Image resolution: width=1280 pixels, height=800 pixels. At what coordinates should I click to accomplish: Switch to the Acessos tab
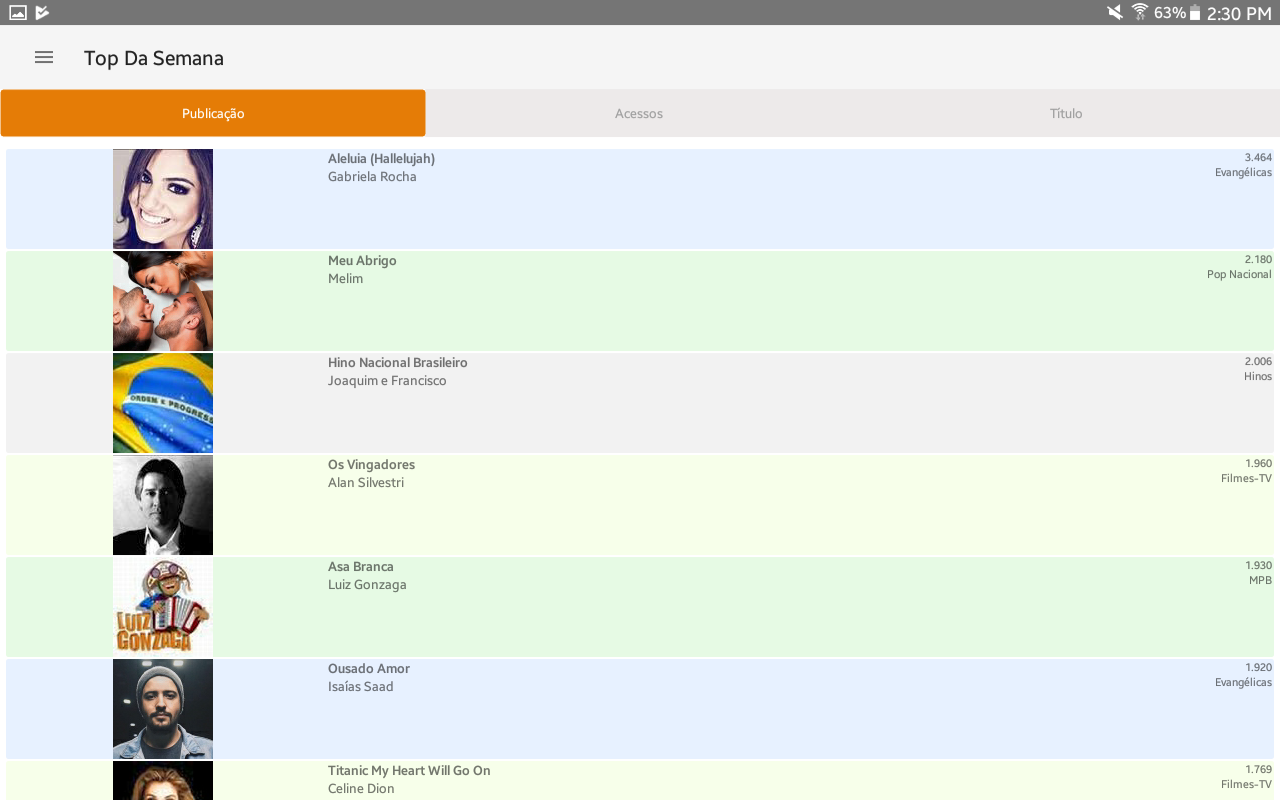coord(639,113)
